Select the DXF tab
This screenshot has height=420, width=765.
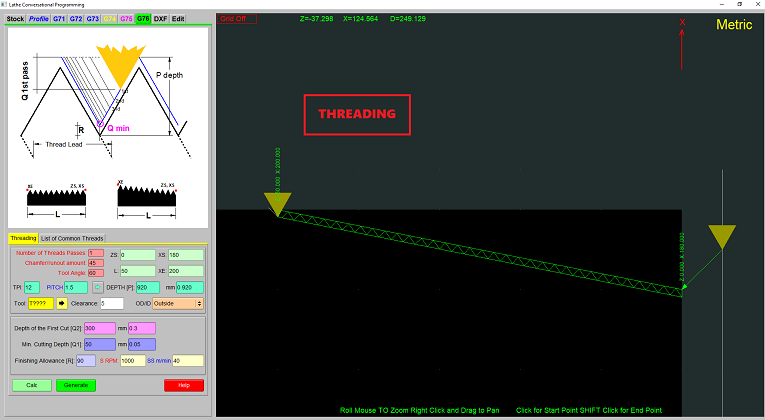click(x=160, y=18)
